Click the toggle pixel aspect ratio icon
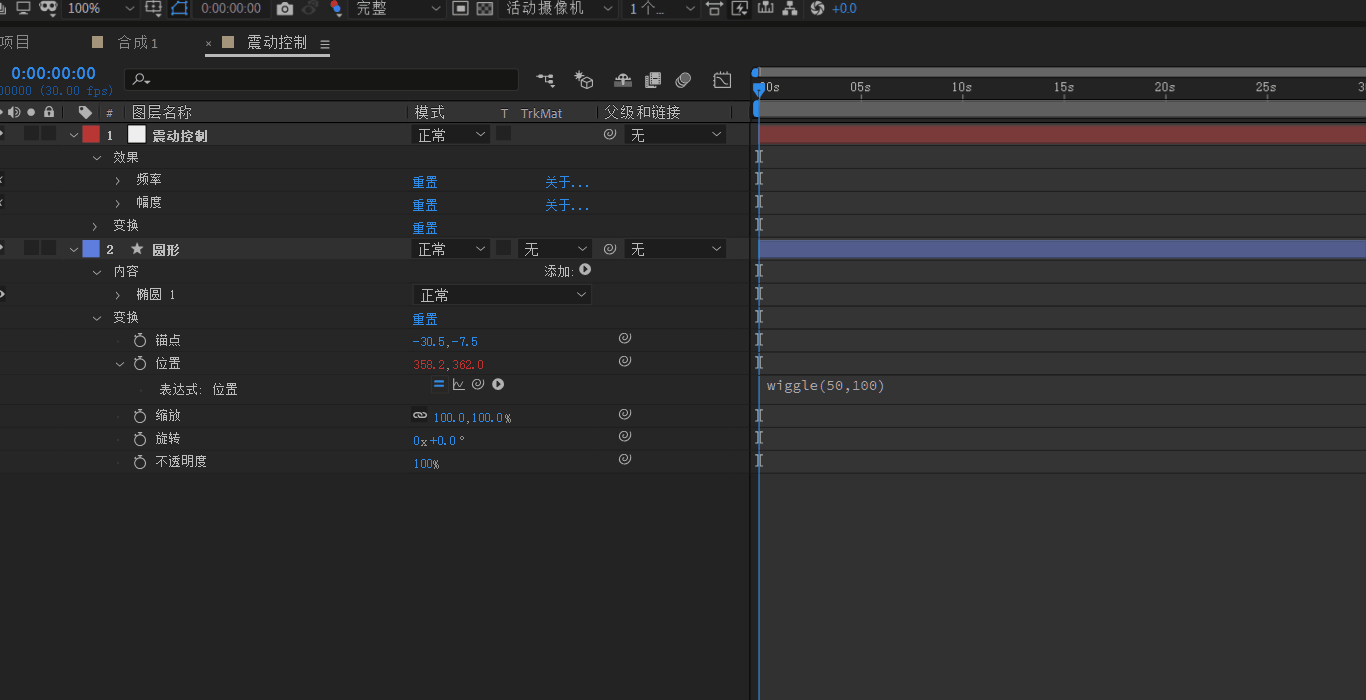1366x700 pixels. point(714,8)
